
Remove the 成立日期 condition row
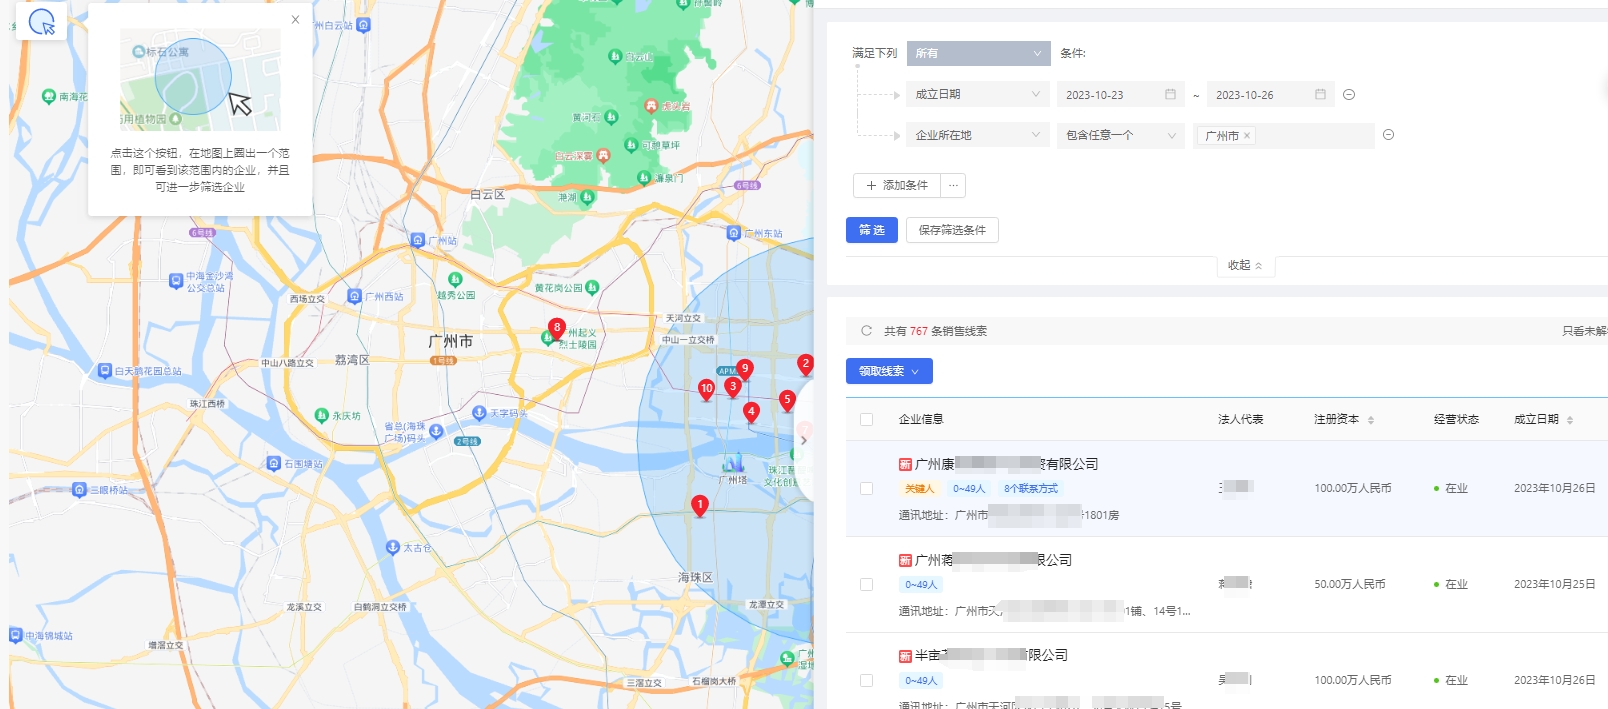pyautogui.click(x=1349, y=94)
